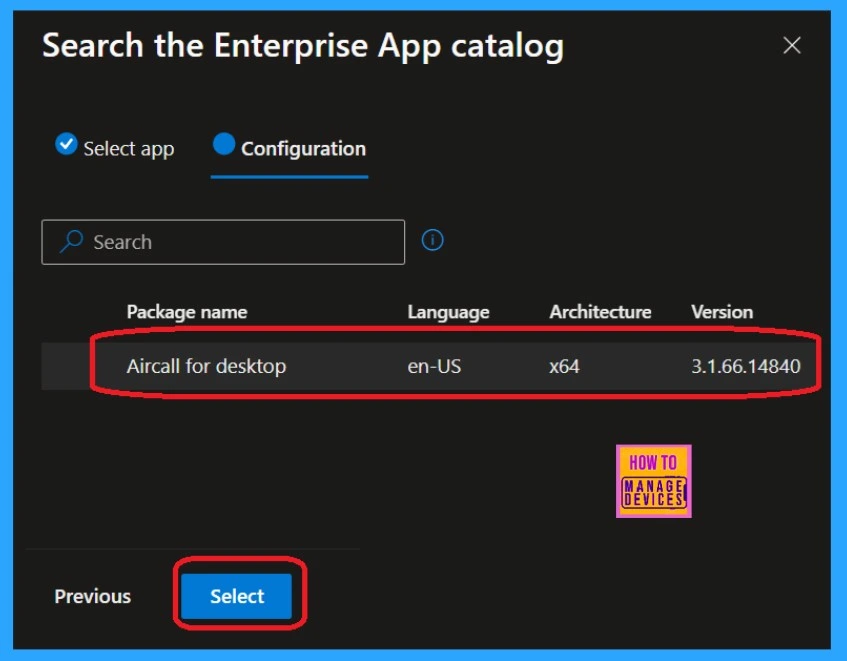
Task: Click the blue Configuration step indicator
Action: [224, 144]
